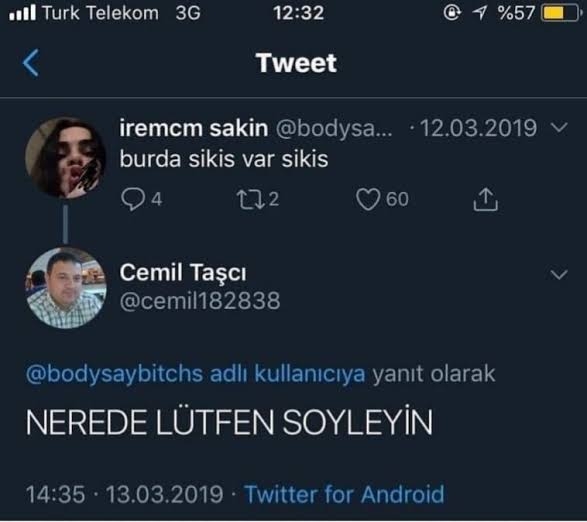This screenshot has width=587, height=522.
Task: Open the Cemil Taşcı display name
Action: point(183,272)
